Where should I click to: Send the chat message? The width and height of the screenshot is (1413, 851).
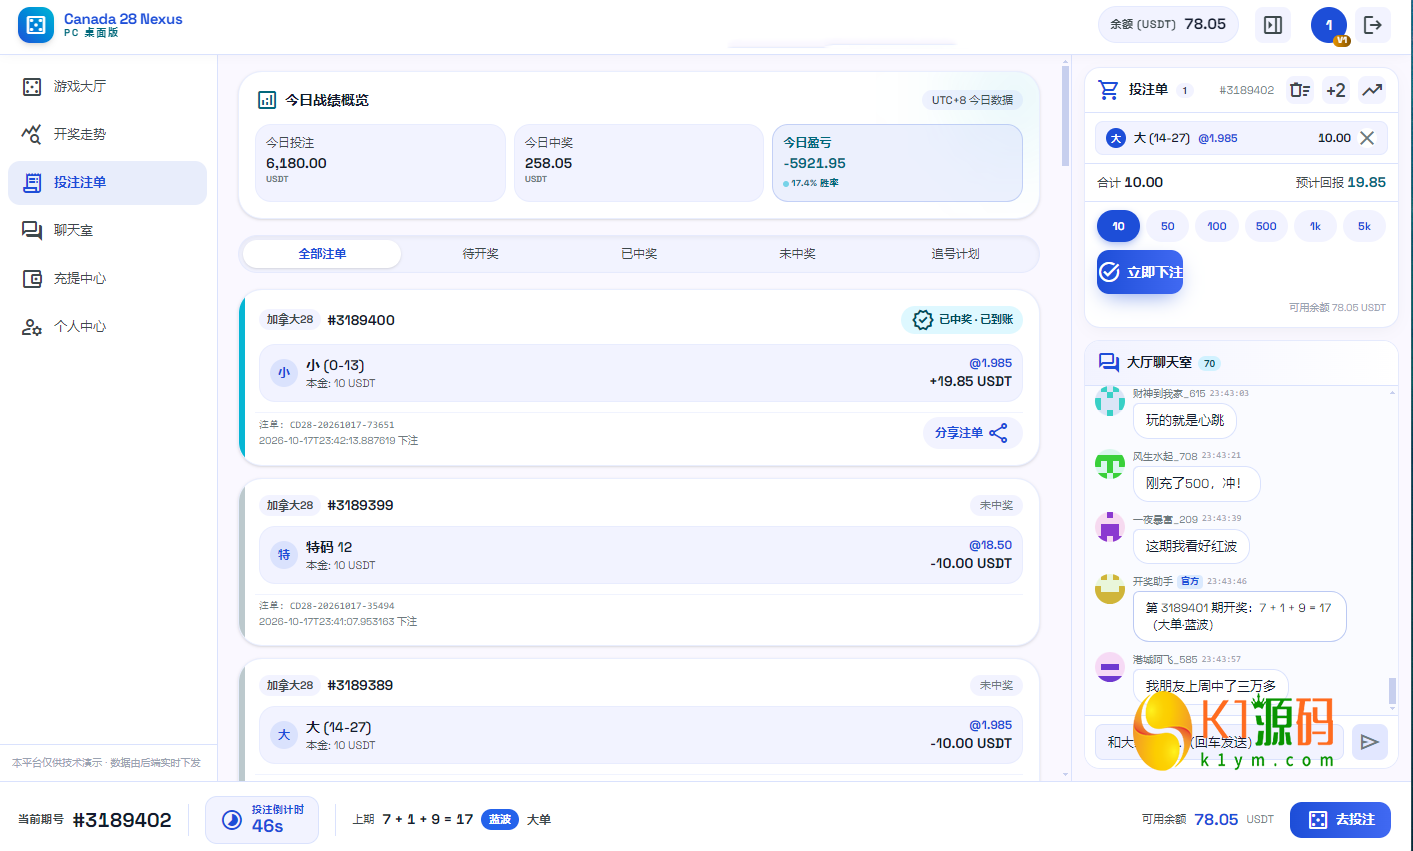click(x=1370, y=741)
